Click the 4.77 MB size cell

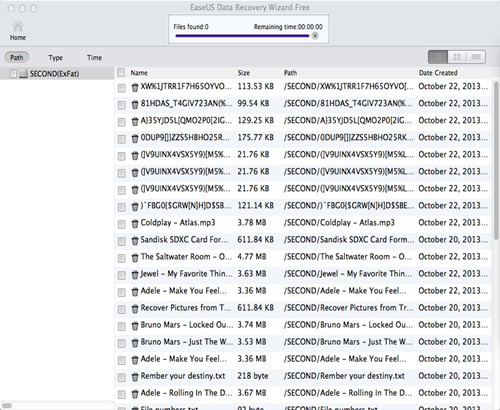252,257
